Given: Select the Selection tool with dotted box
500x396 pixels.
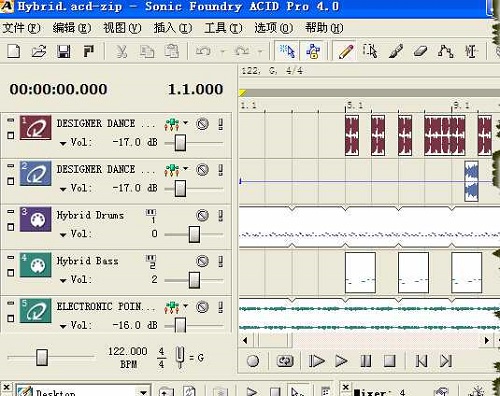Looking at the screenshot, I should pyautogui.click(x=370, y=51).
